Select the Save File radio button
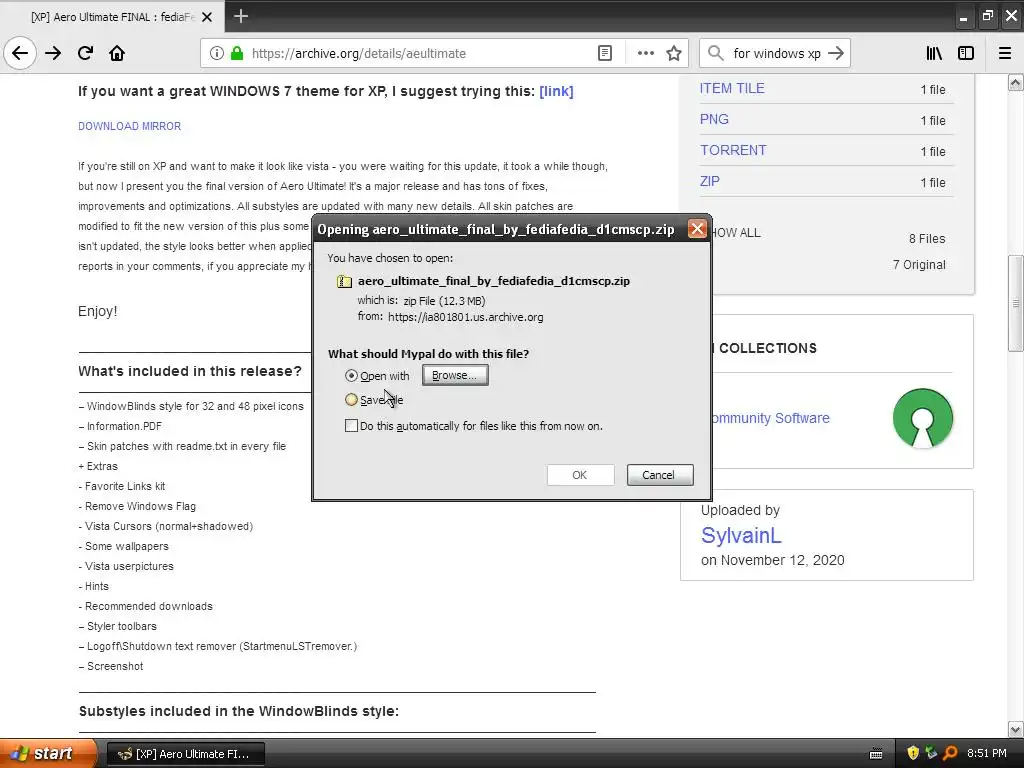Viewport: 1024px width, 768px height. [x=351, y=400]
